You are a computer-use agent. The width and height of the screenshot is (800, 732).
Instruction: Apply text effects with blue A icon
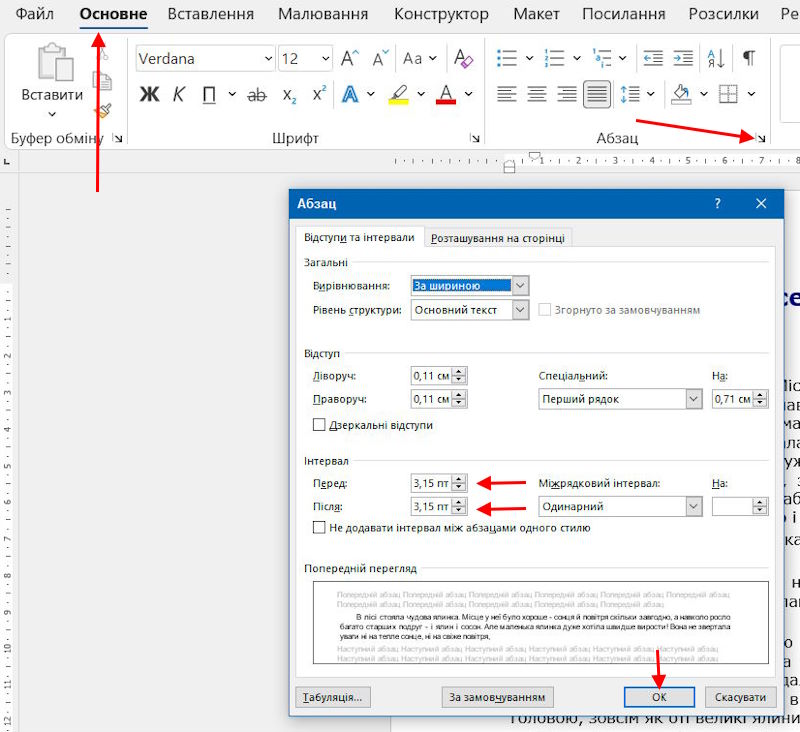coord(350,94)
